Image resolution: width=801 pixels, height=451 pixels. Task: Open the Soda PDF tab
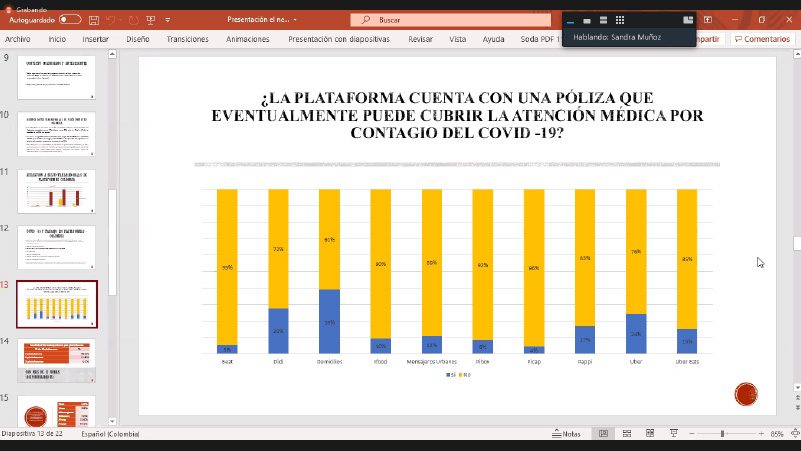pos(540,39)
